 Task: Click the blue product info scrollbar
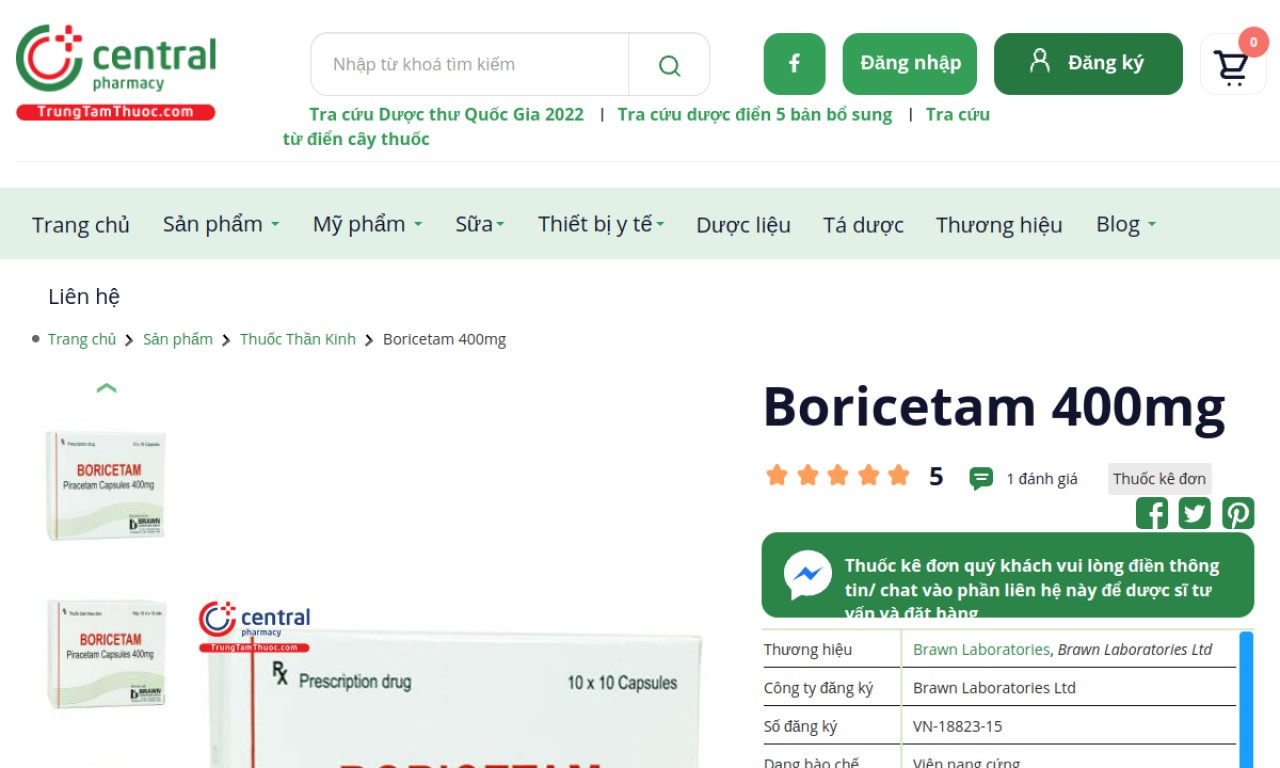tap(1246, 699)
